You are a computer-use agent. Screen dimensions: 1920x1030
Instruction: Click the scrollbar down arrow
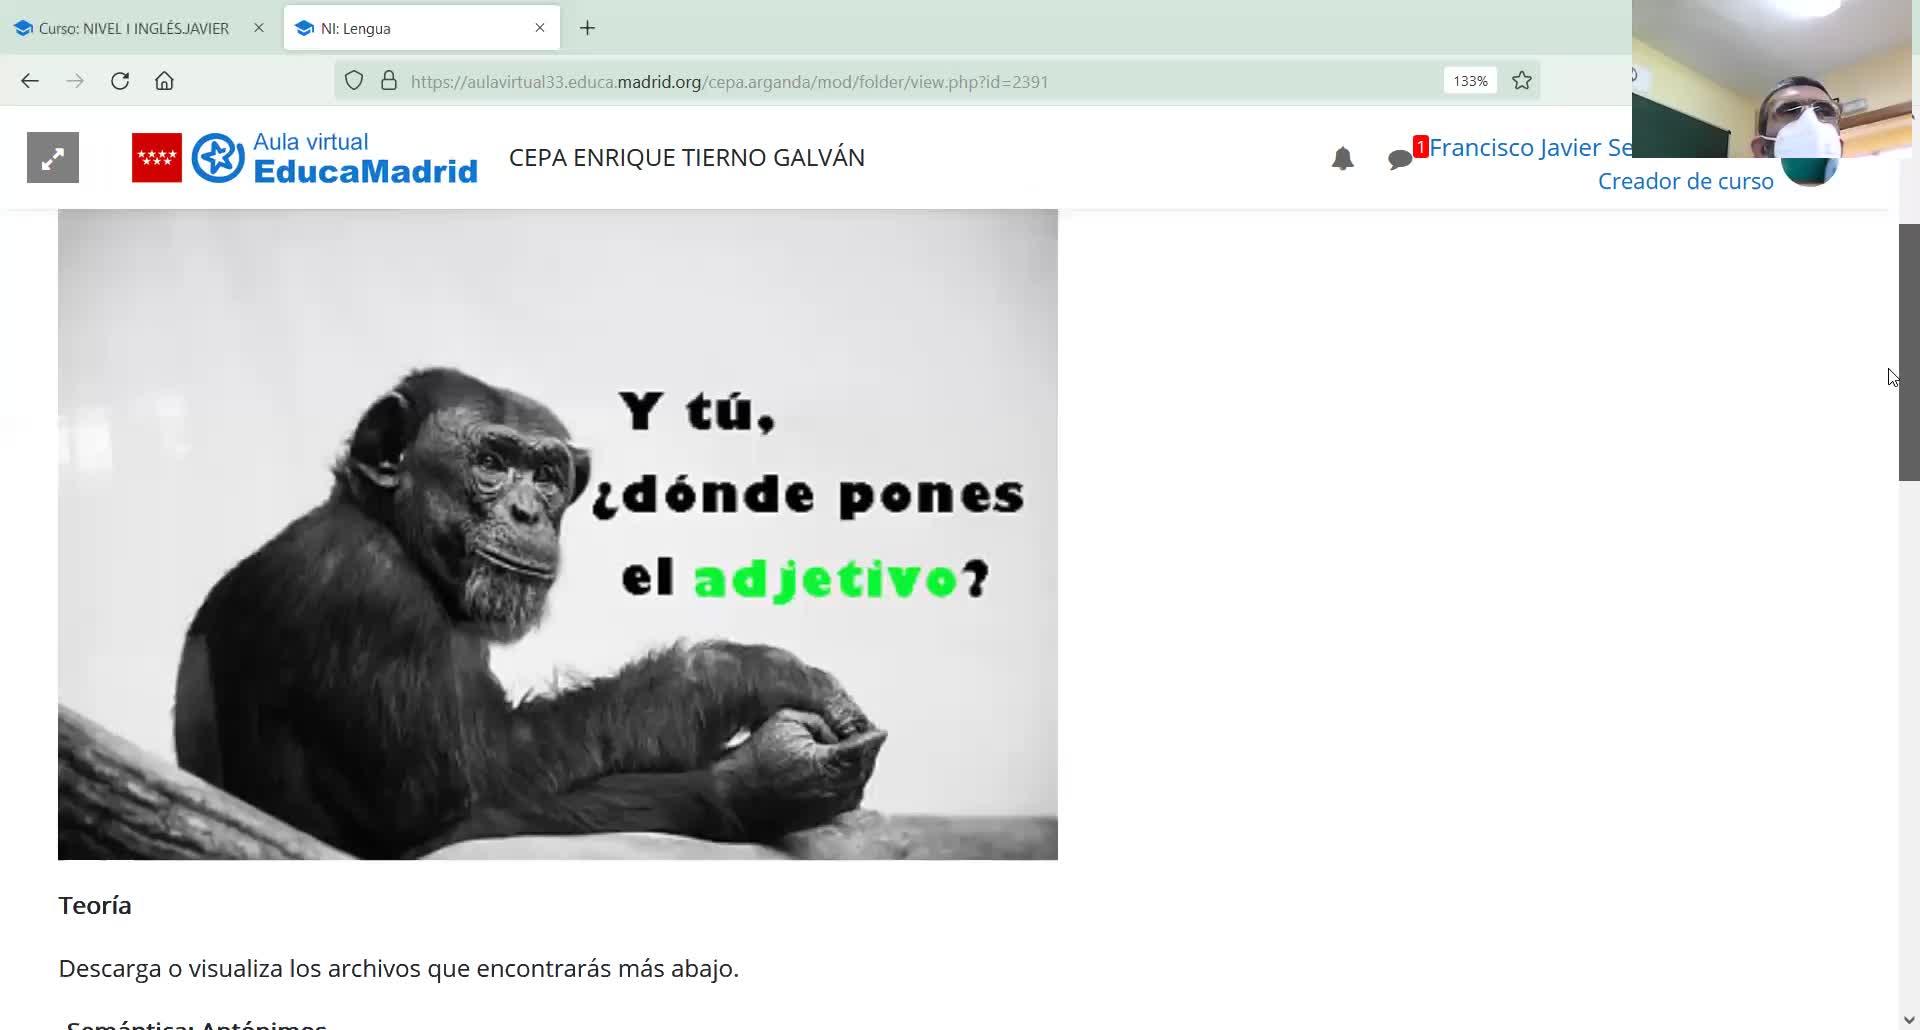click(x=1909, y=1020)
